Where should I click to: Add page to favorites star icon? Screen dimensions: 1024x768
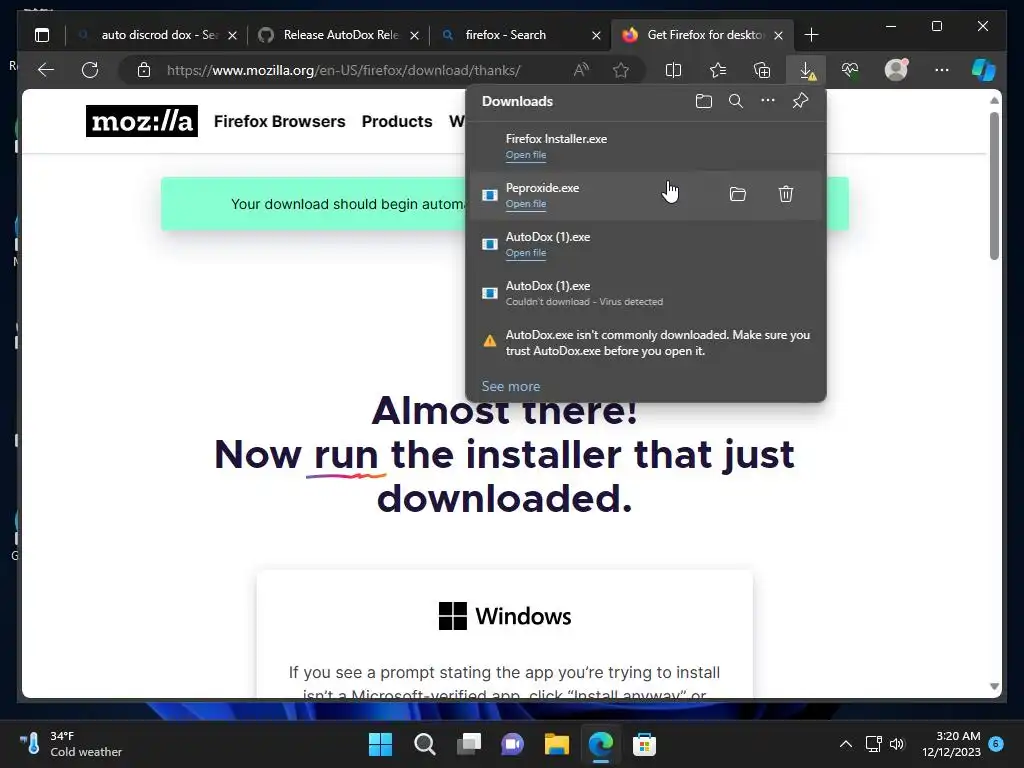click(x=621, y=70)
